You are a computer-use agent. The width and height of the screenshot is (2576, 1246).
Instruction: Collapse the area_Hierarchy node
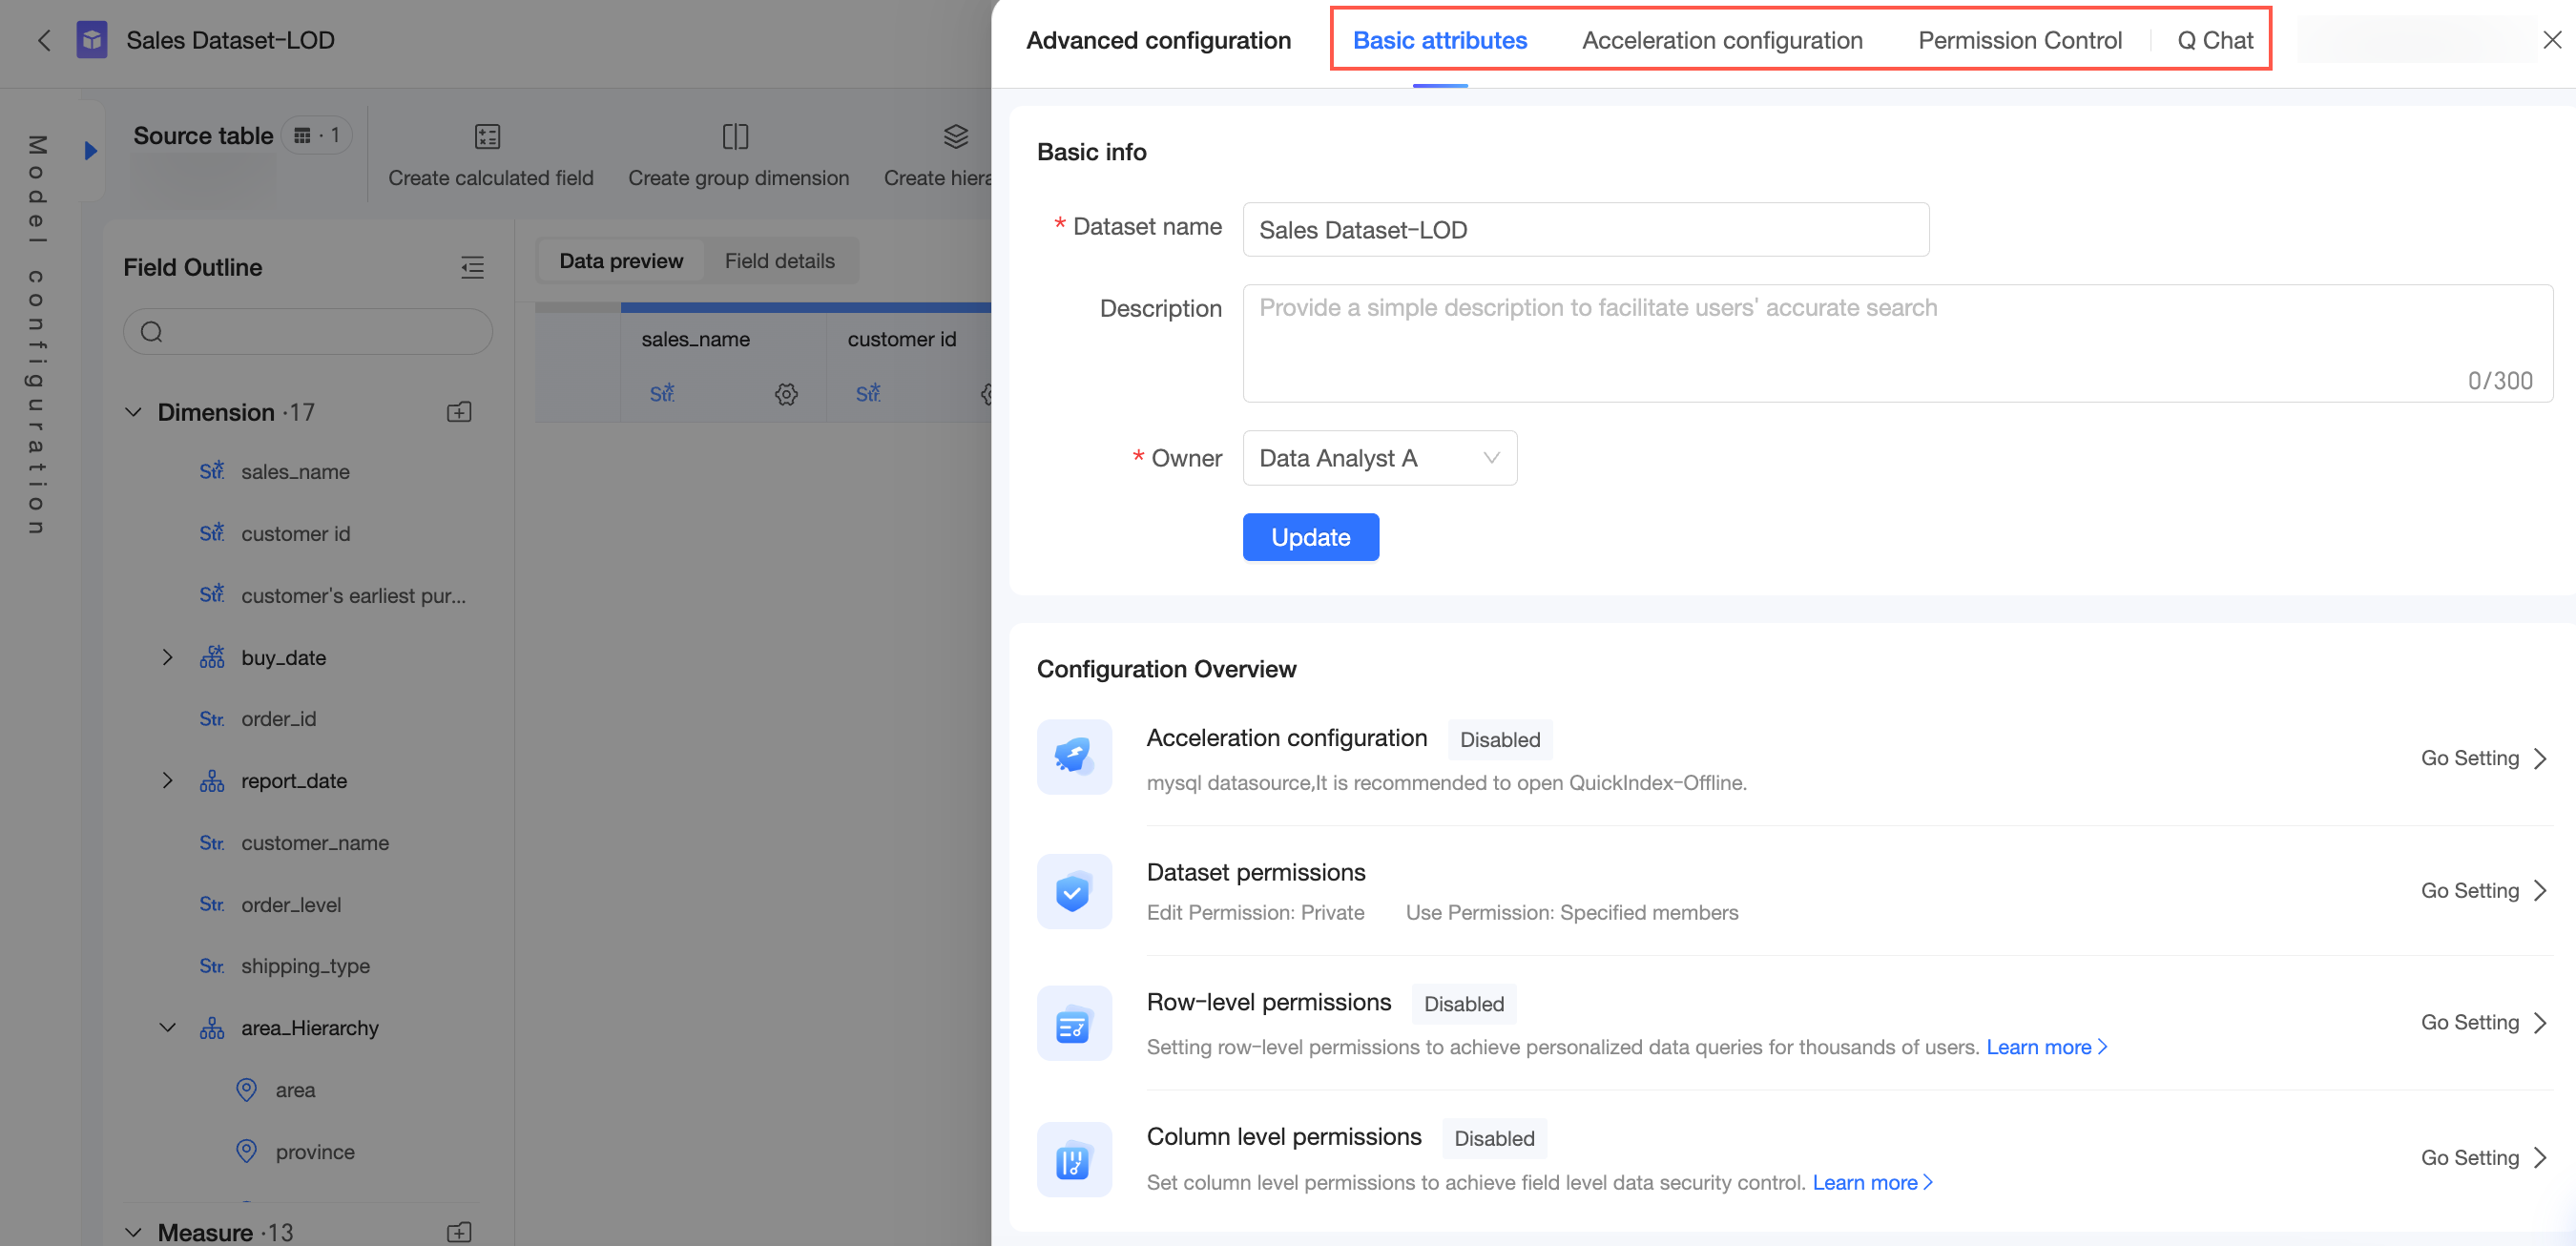click(167, 1027)
